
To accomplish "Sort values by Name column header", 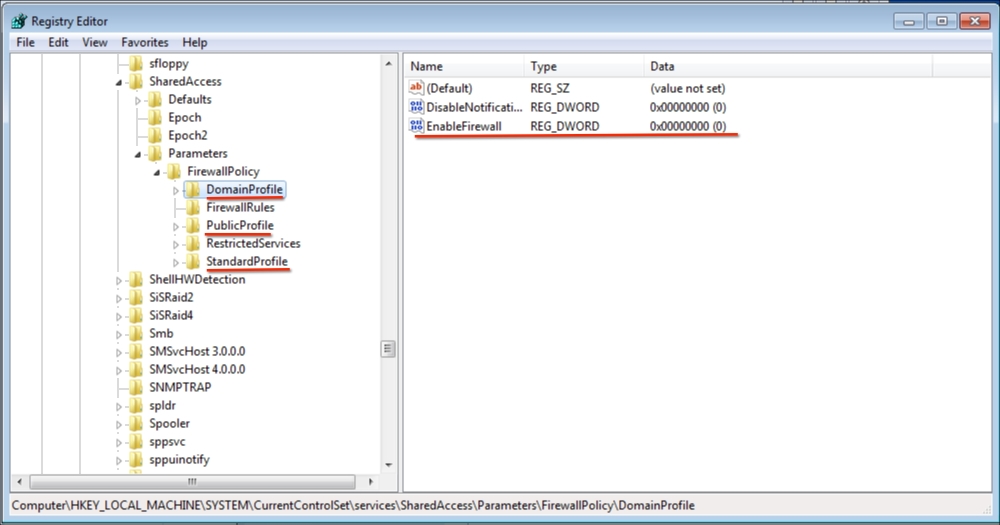I will 465,66.
